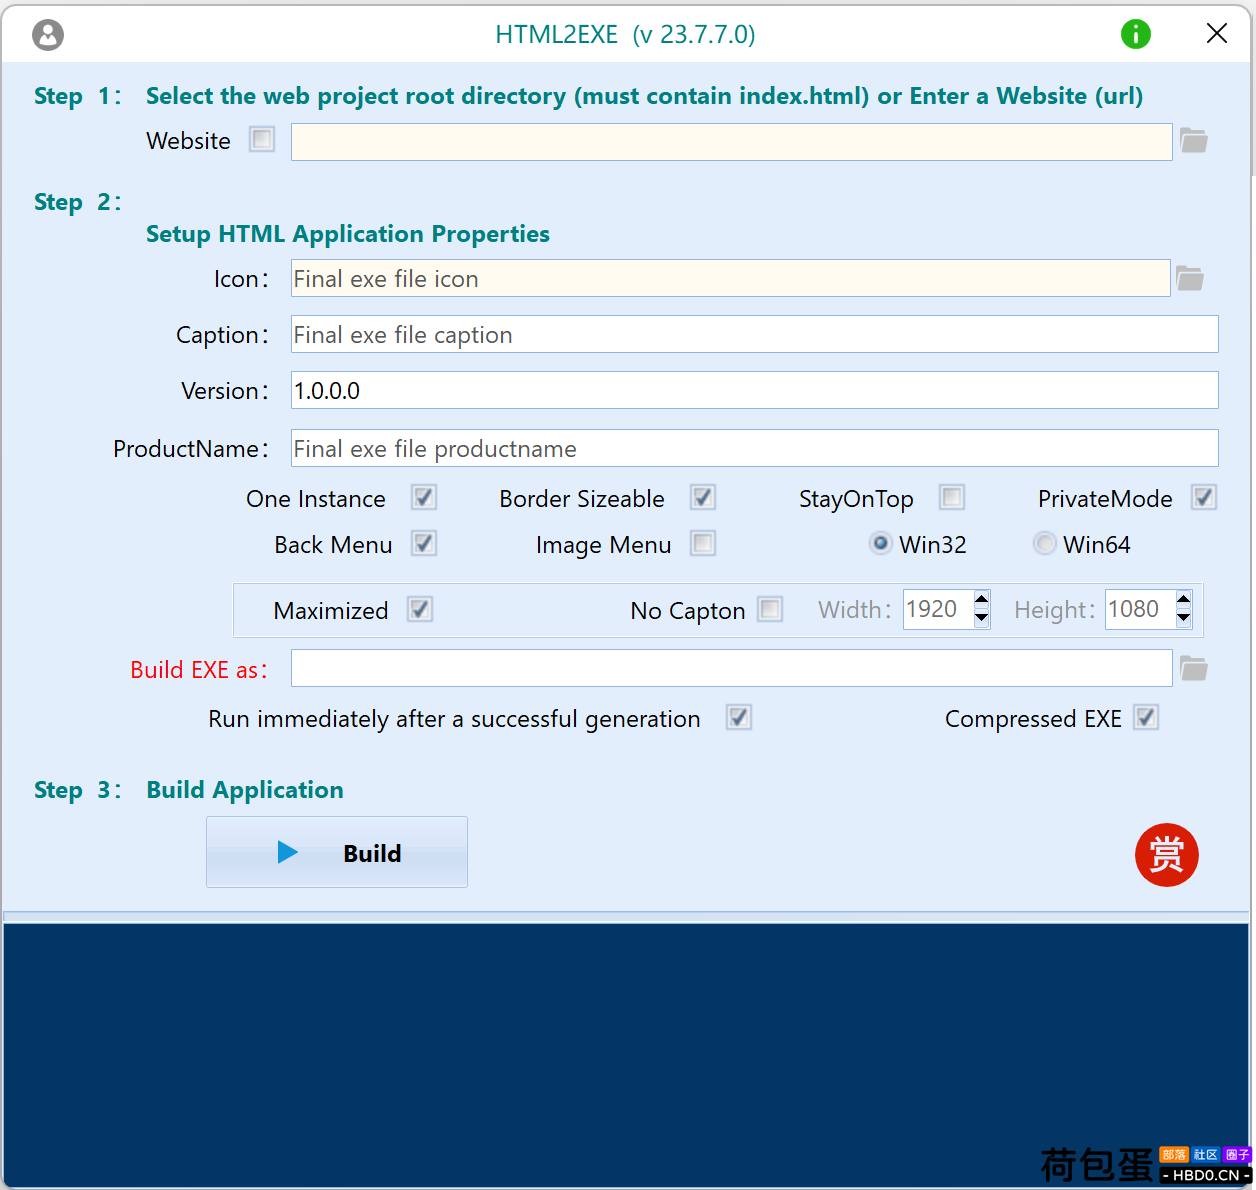Browse for Build EXE output path
1256x1190 pixels.
[x=1194, y=668]
